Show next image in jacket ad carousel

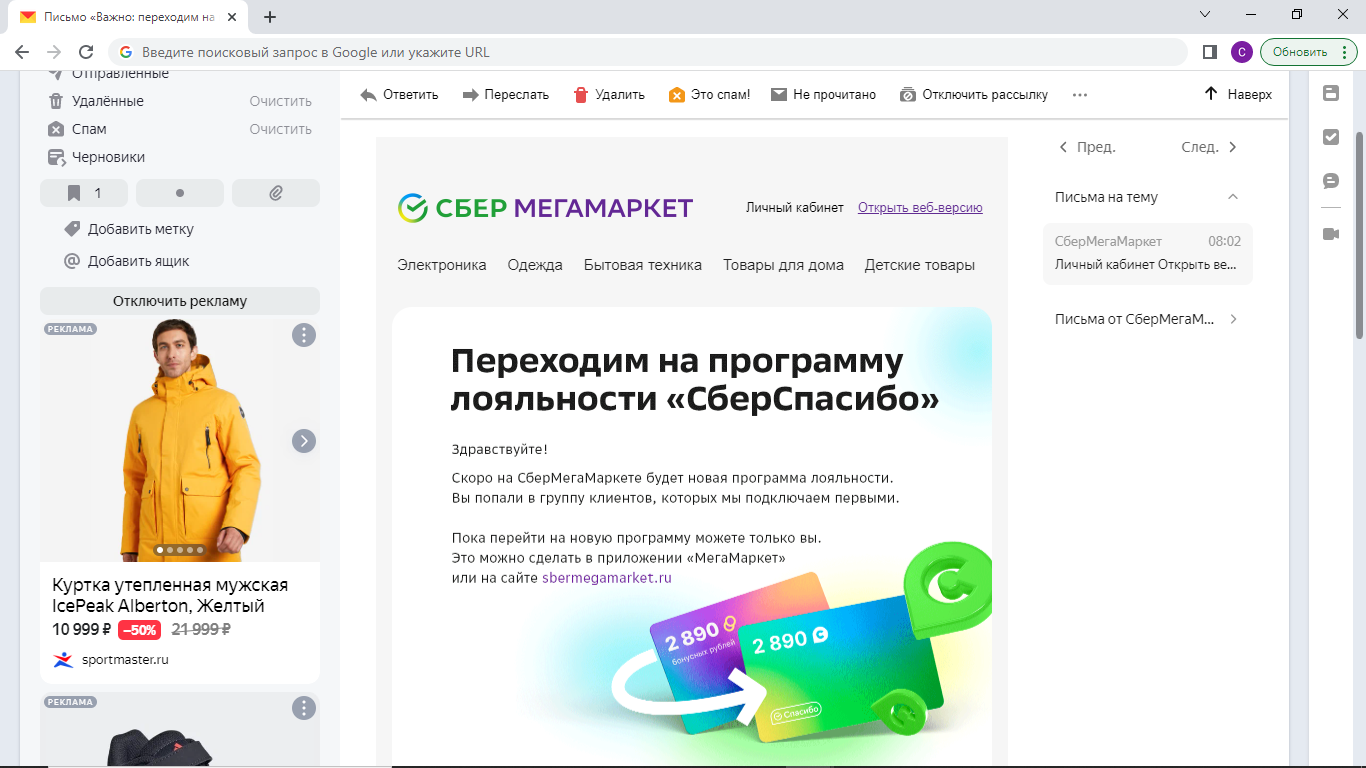point(304,441)
